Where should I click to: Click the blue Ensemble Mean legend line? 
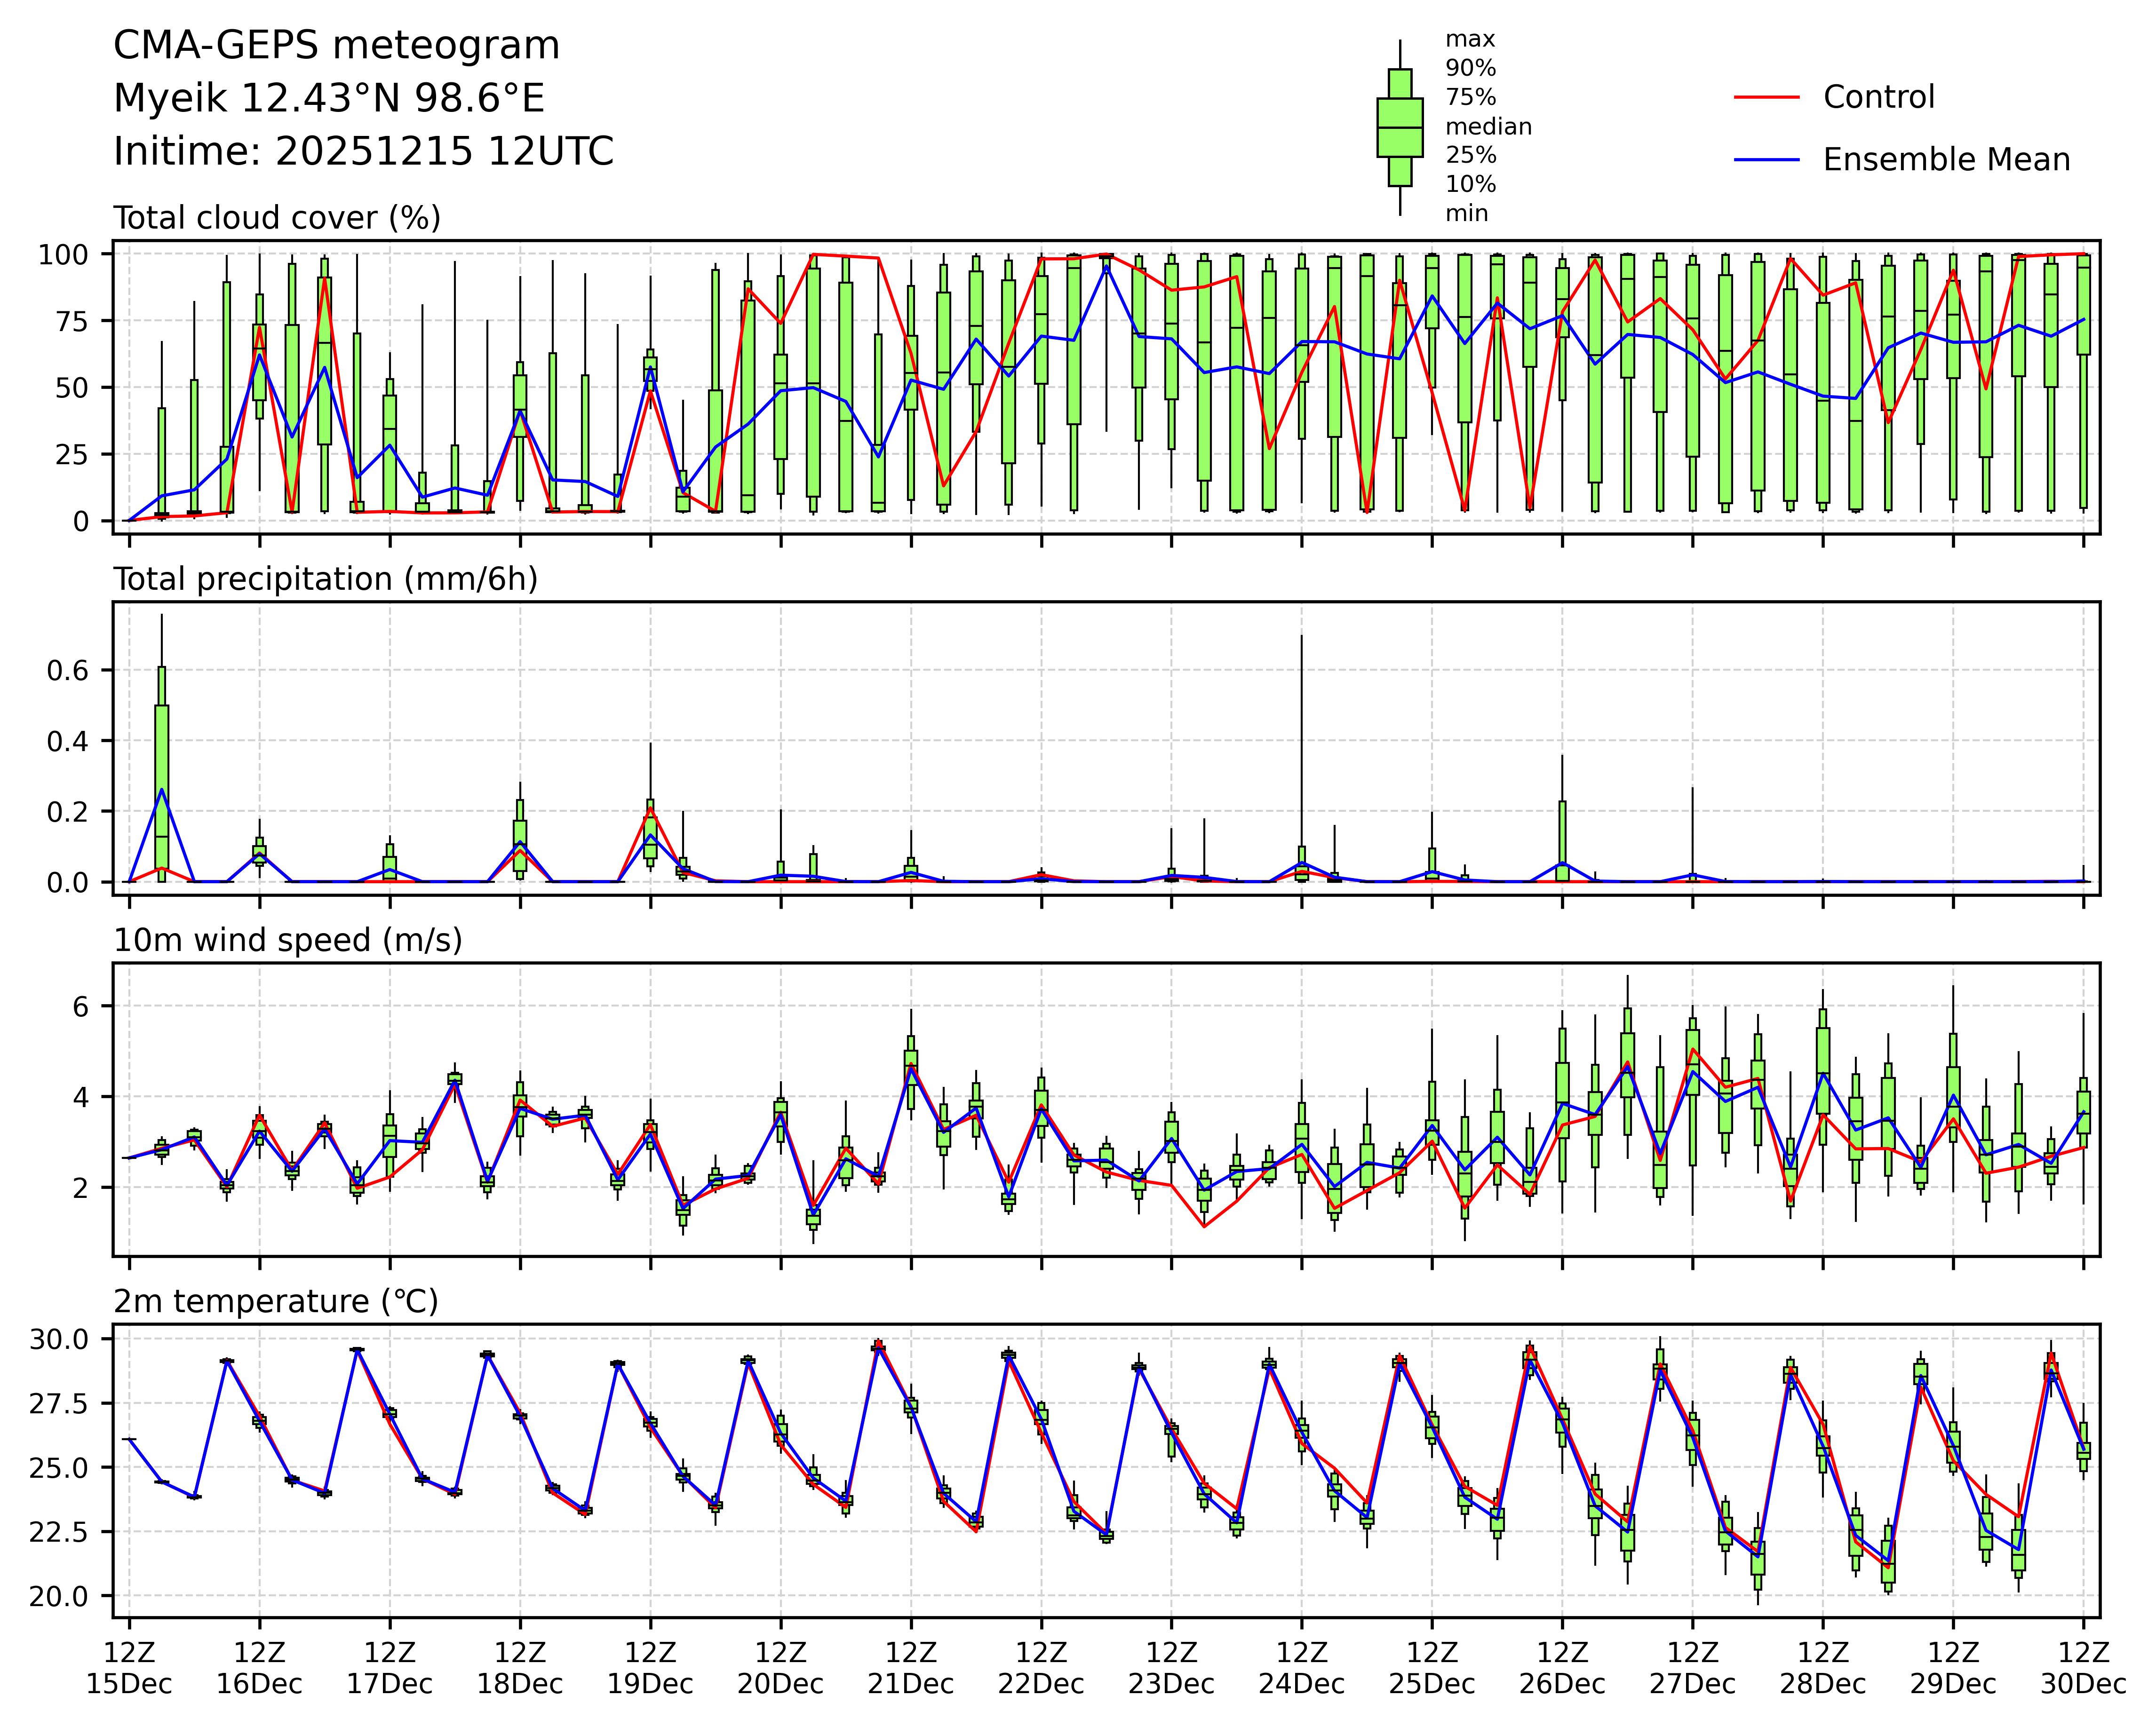coord(1766,160)
